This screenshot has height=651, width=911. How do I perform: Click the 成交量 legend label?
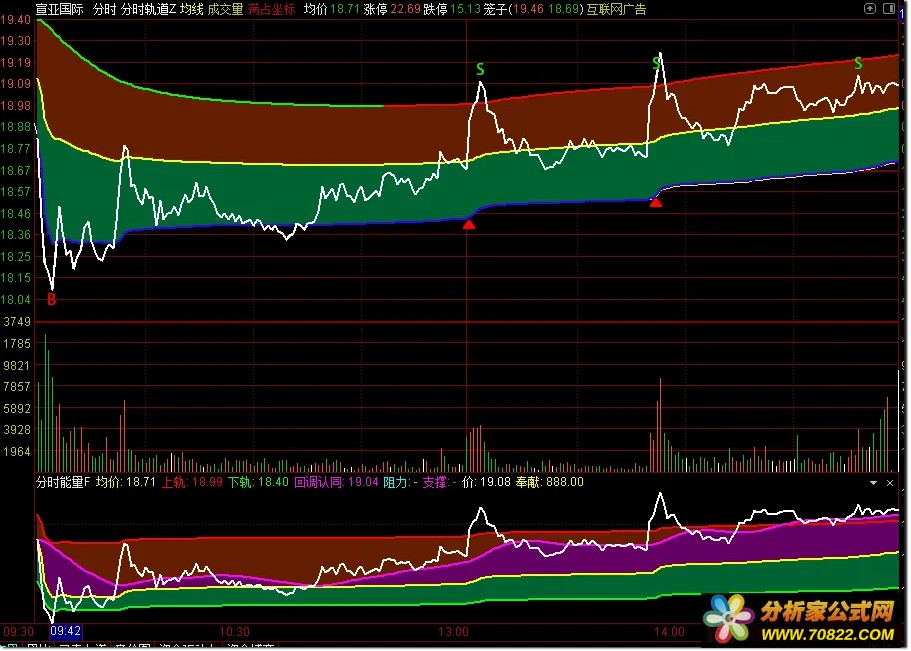(225, 9)
